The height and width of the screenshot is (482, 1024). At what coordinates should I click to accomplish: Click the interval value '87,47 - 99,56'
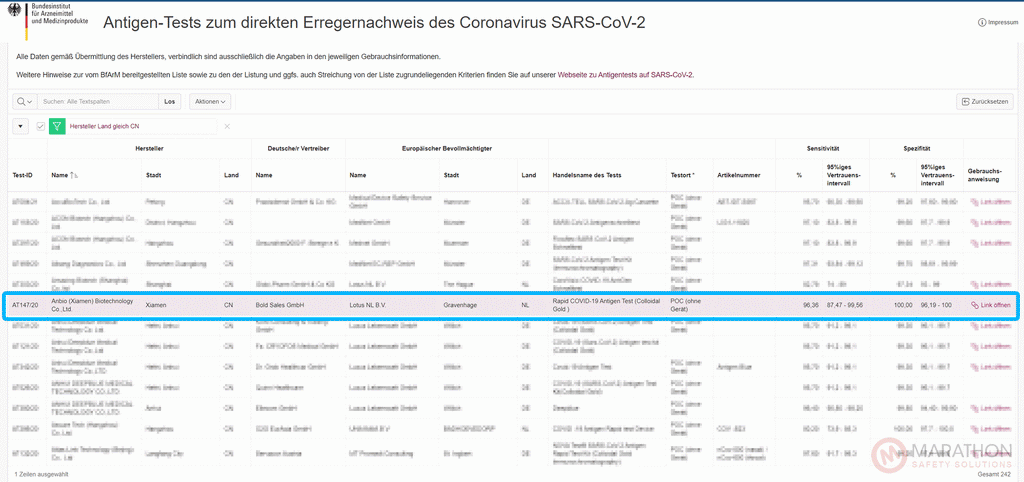845,305
